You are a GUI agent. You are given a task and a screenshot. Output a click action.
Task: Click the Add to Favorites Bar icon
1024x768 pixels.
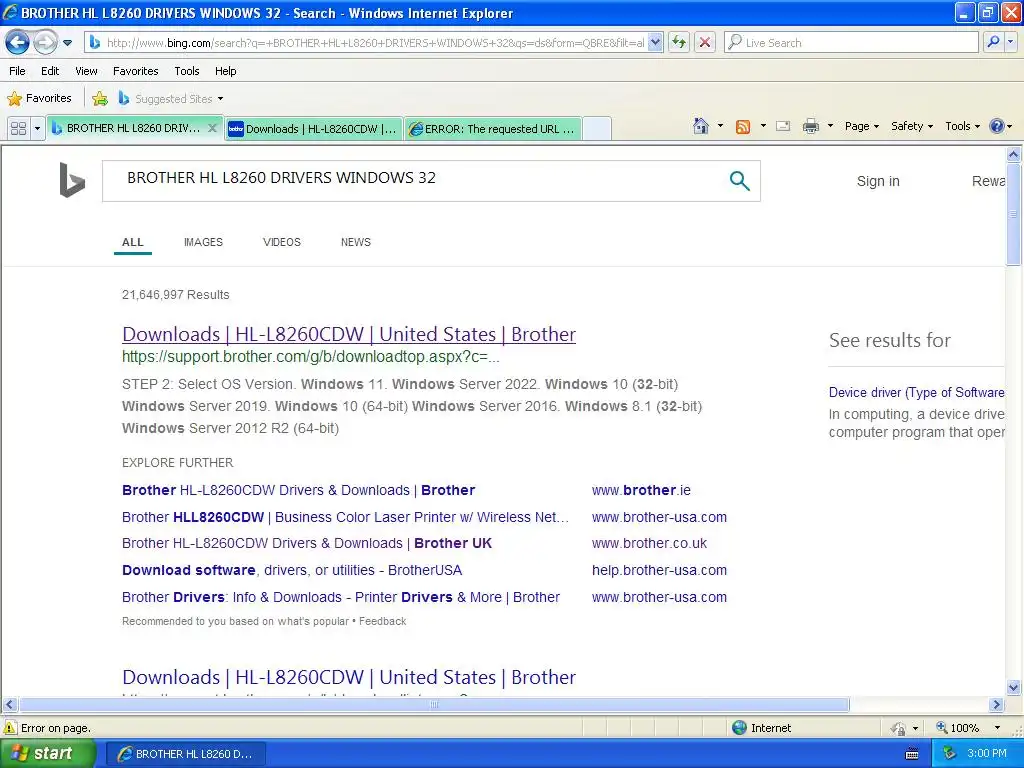pyautogui.click(x=100, y=99)
